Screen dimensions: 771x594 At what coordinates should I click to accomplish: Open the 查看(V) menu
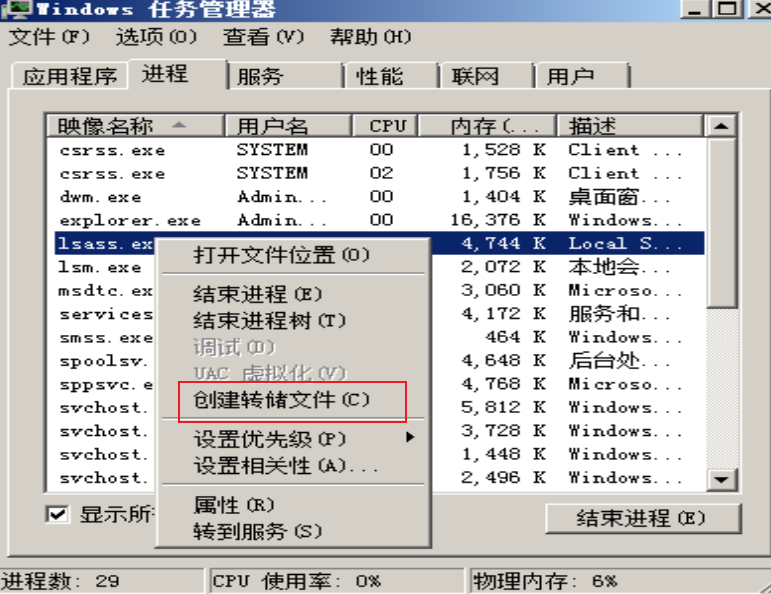click(264, 37)
